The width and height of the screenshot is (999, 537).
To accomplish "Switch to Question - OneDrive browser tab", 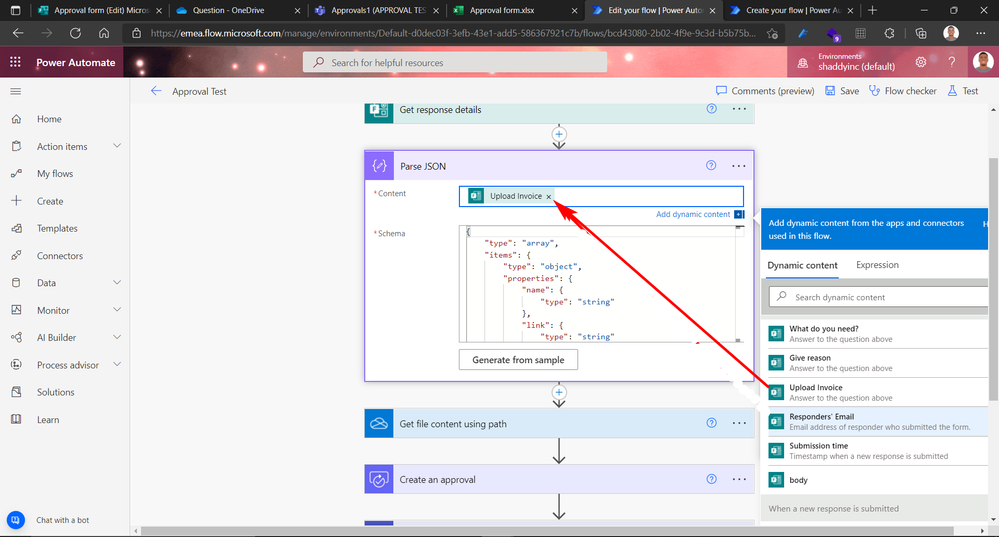I will click(x=237, y=10).
